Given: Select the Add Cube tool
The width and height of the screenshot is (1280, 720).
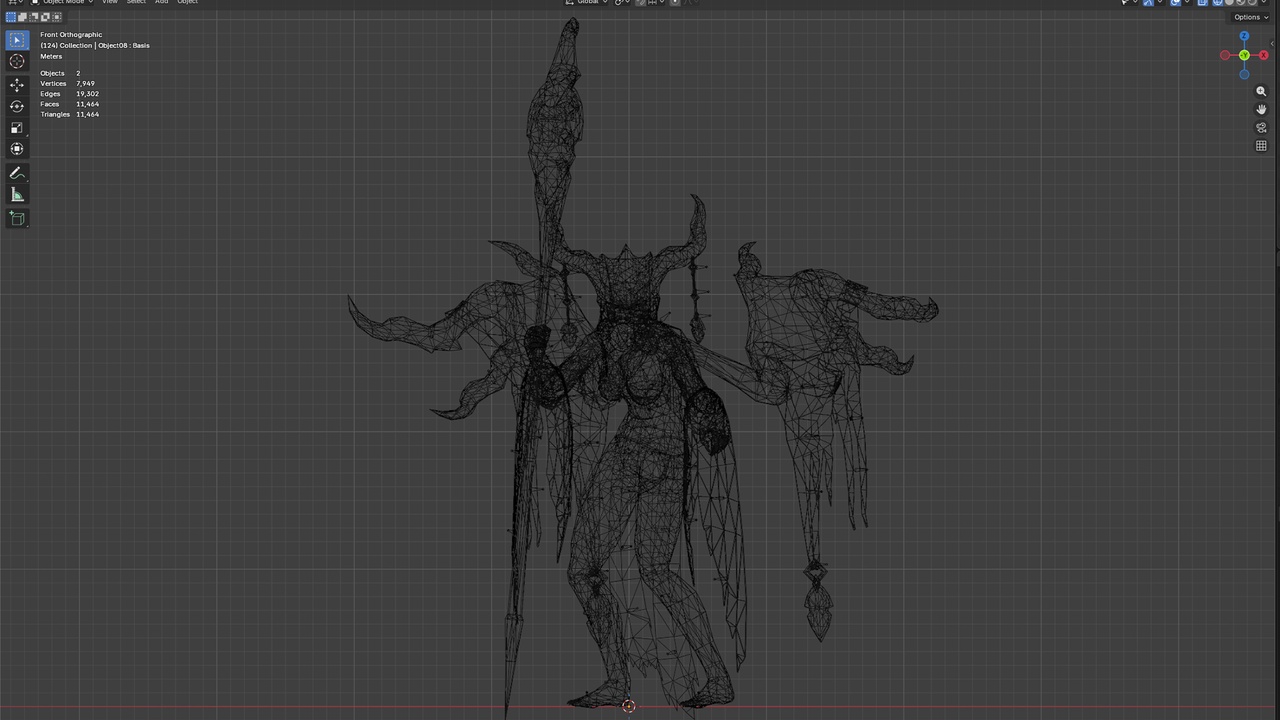Looking at the screenshot, I should click(17, 218).
